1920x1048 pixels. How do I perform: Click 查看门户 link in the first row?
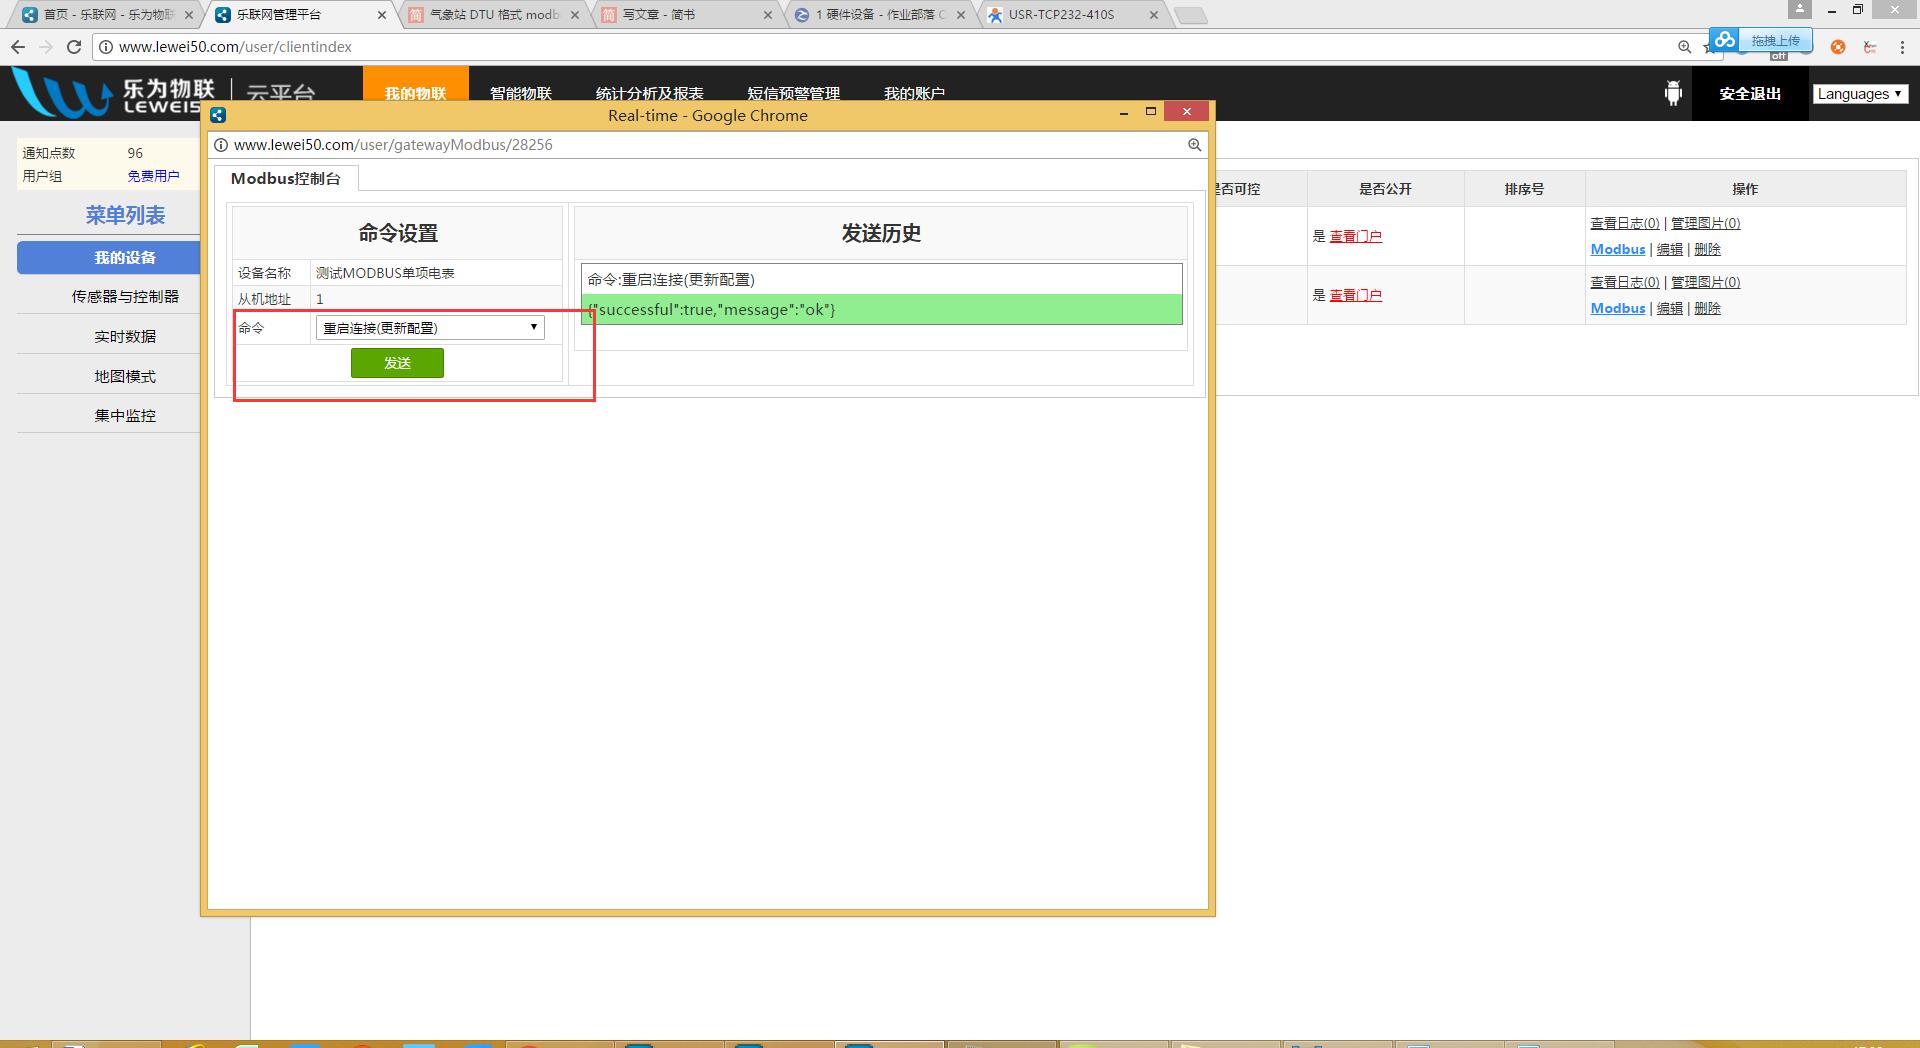point(1355,236)
